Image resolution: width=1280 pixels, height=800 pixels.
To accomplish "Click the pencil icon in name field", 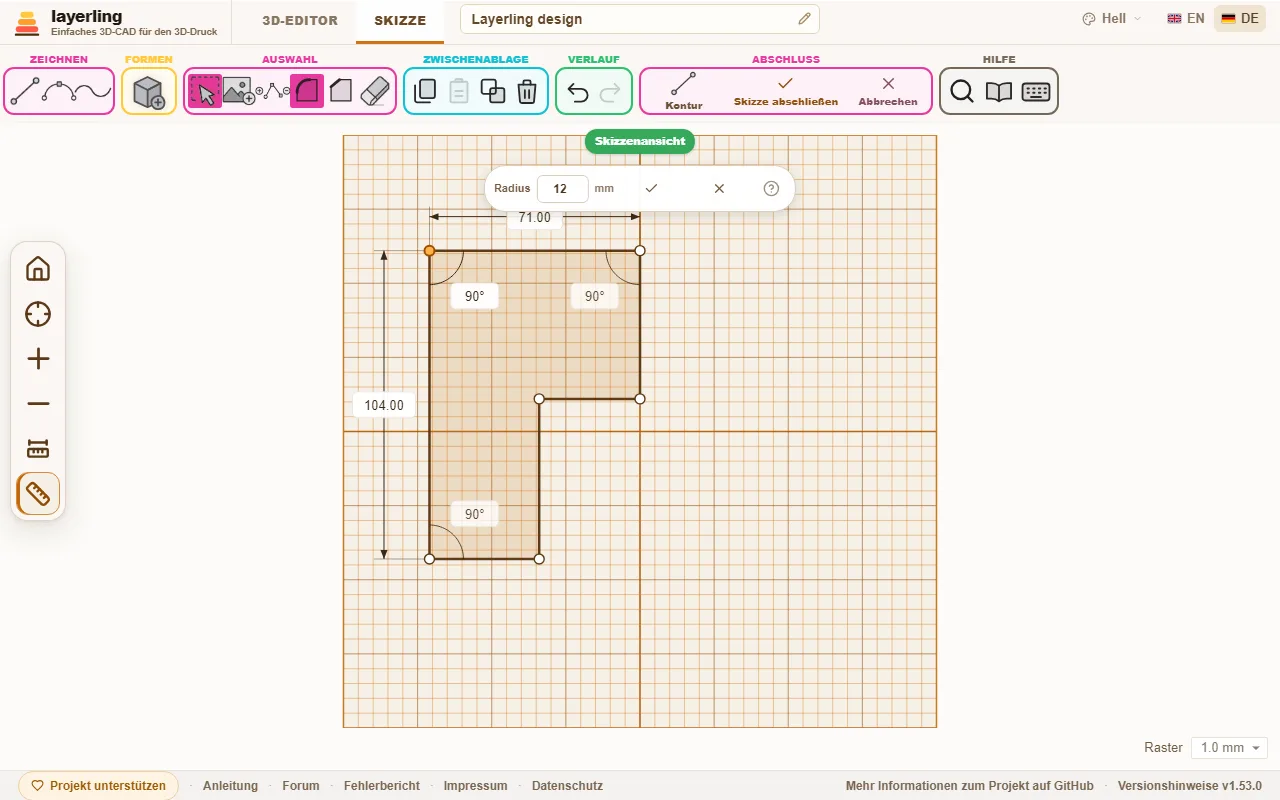I will pyautogui.click(x=804, y=19).
